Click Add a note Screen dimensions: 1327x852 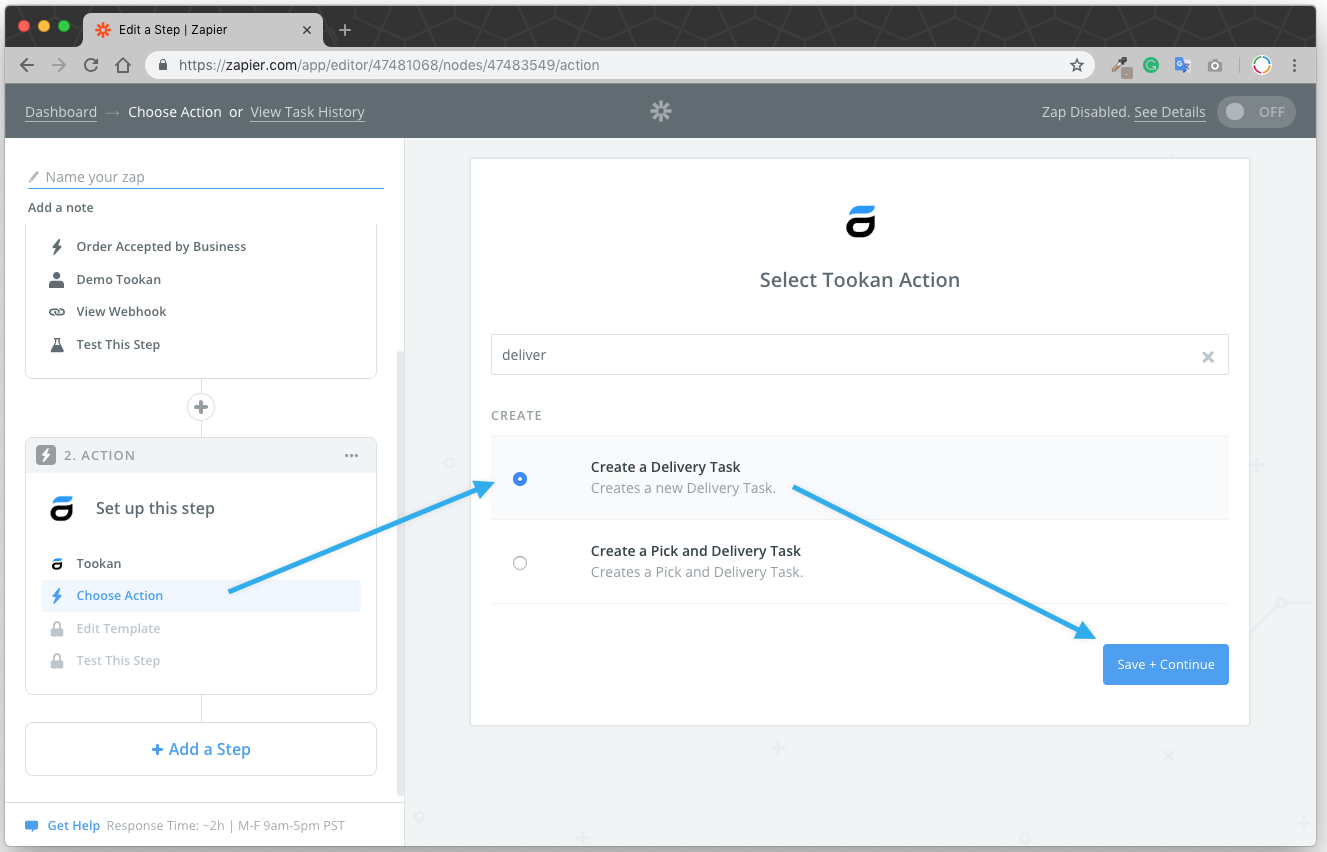(x=61, y=208)
